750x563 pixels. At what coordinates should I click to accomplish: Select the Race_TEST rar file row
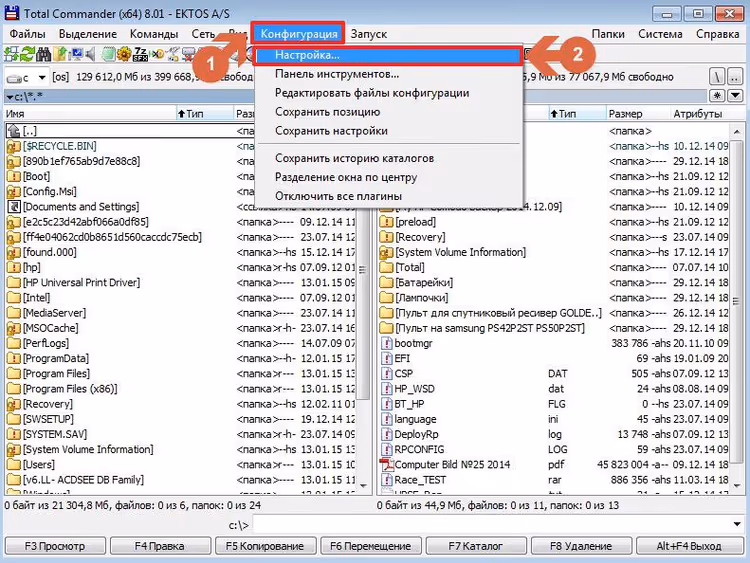coord(554,480)
